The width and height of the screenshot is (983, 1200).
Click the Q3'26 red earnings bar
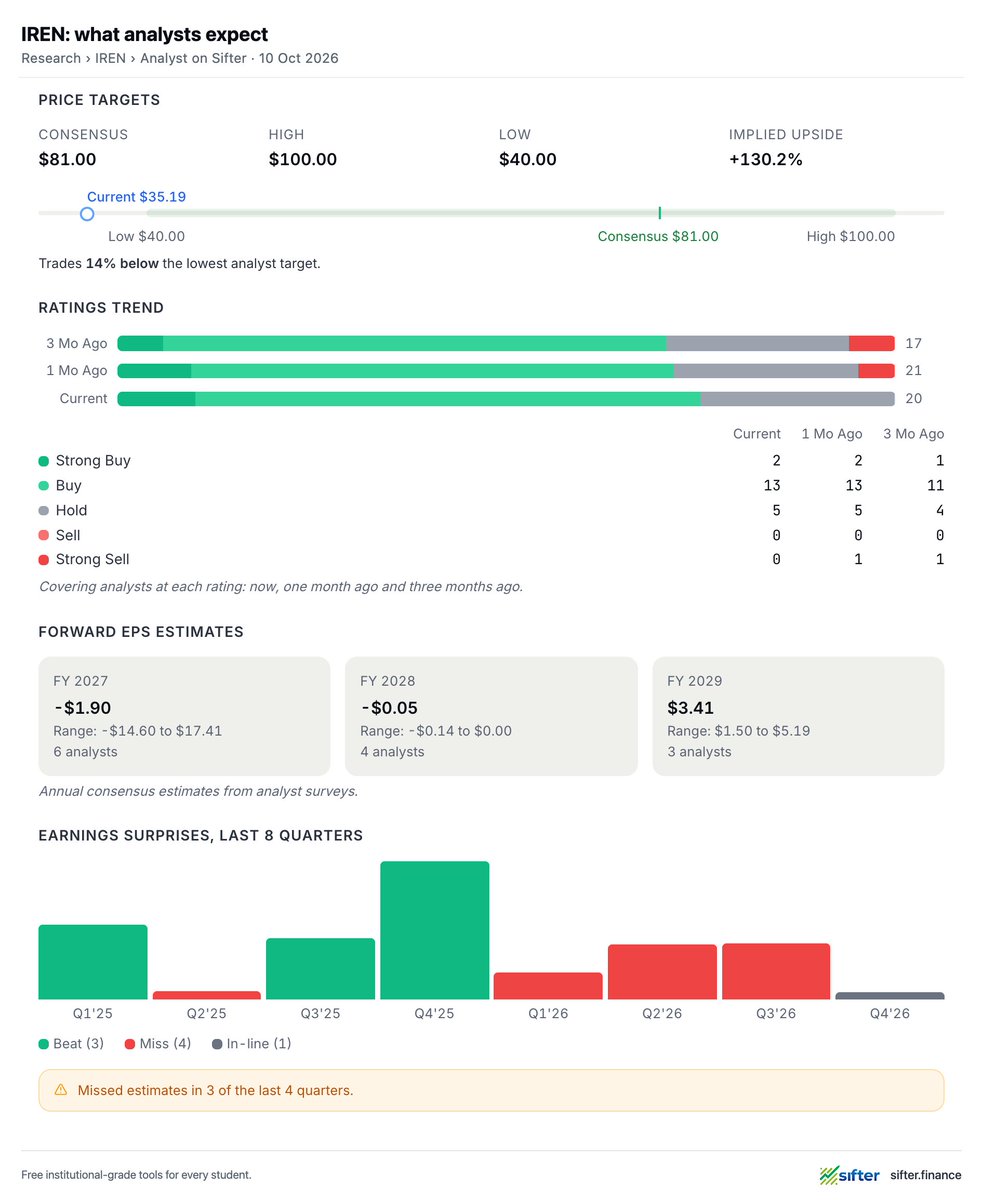776,971
